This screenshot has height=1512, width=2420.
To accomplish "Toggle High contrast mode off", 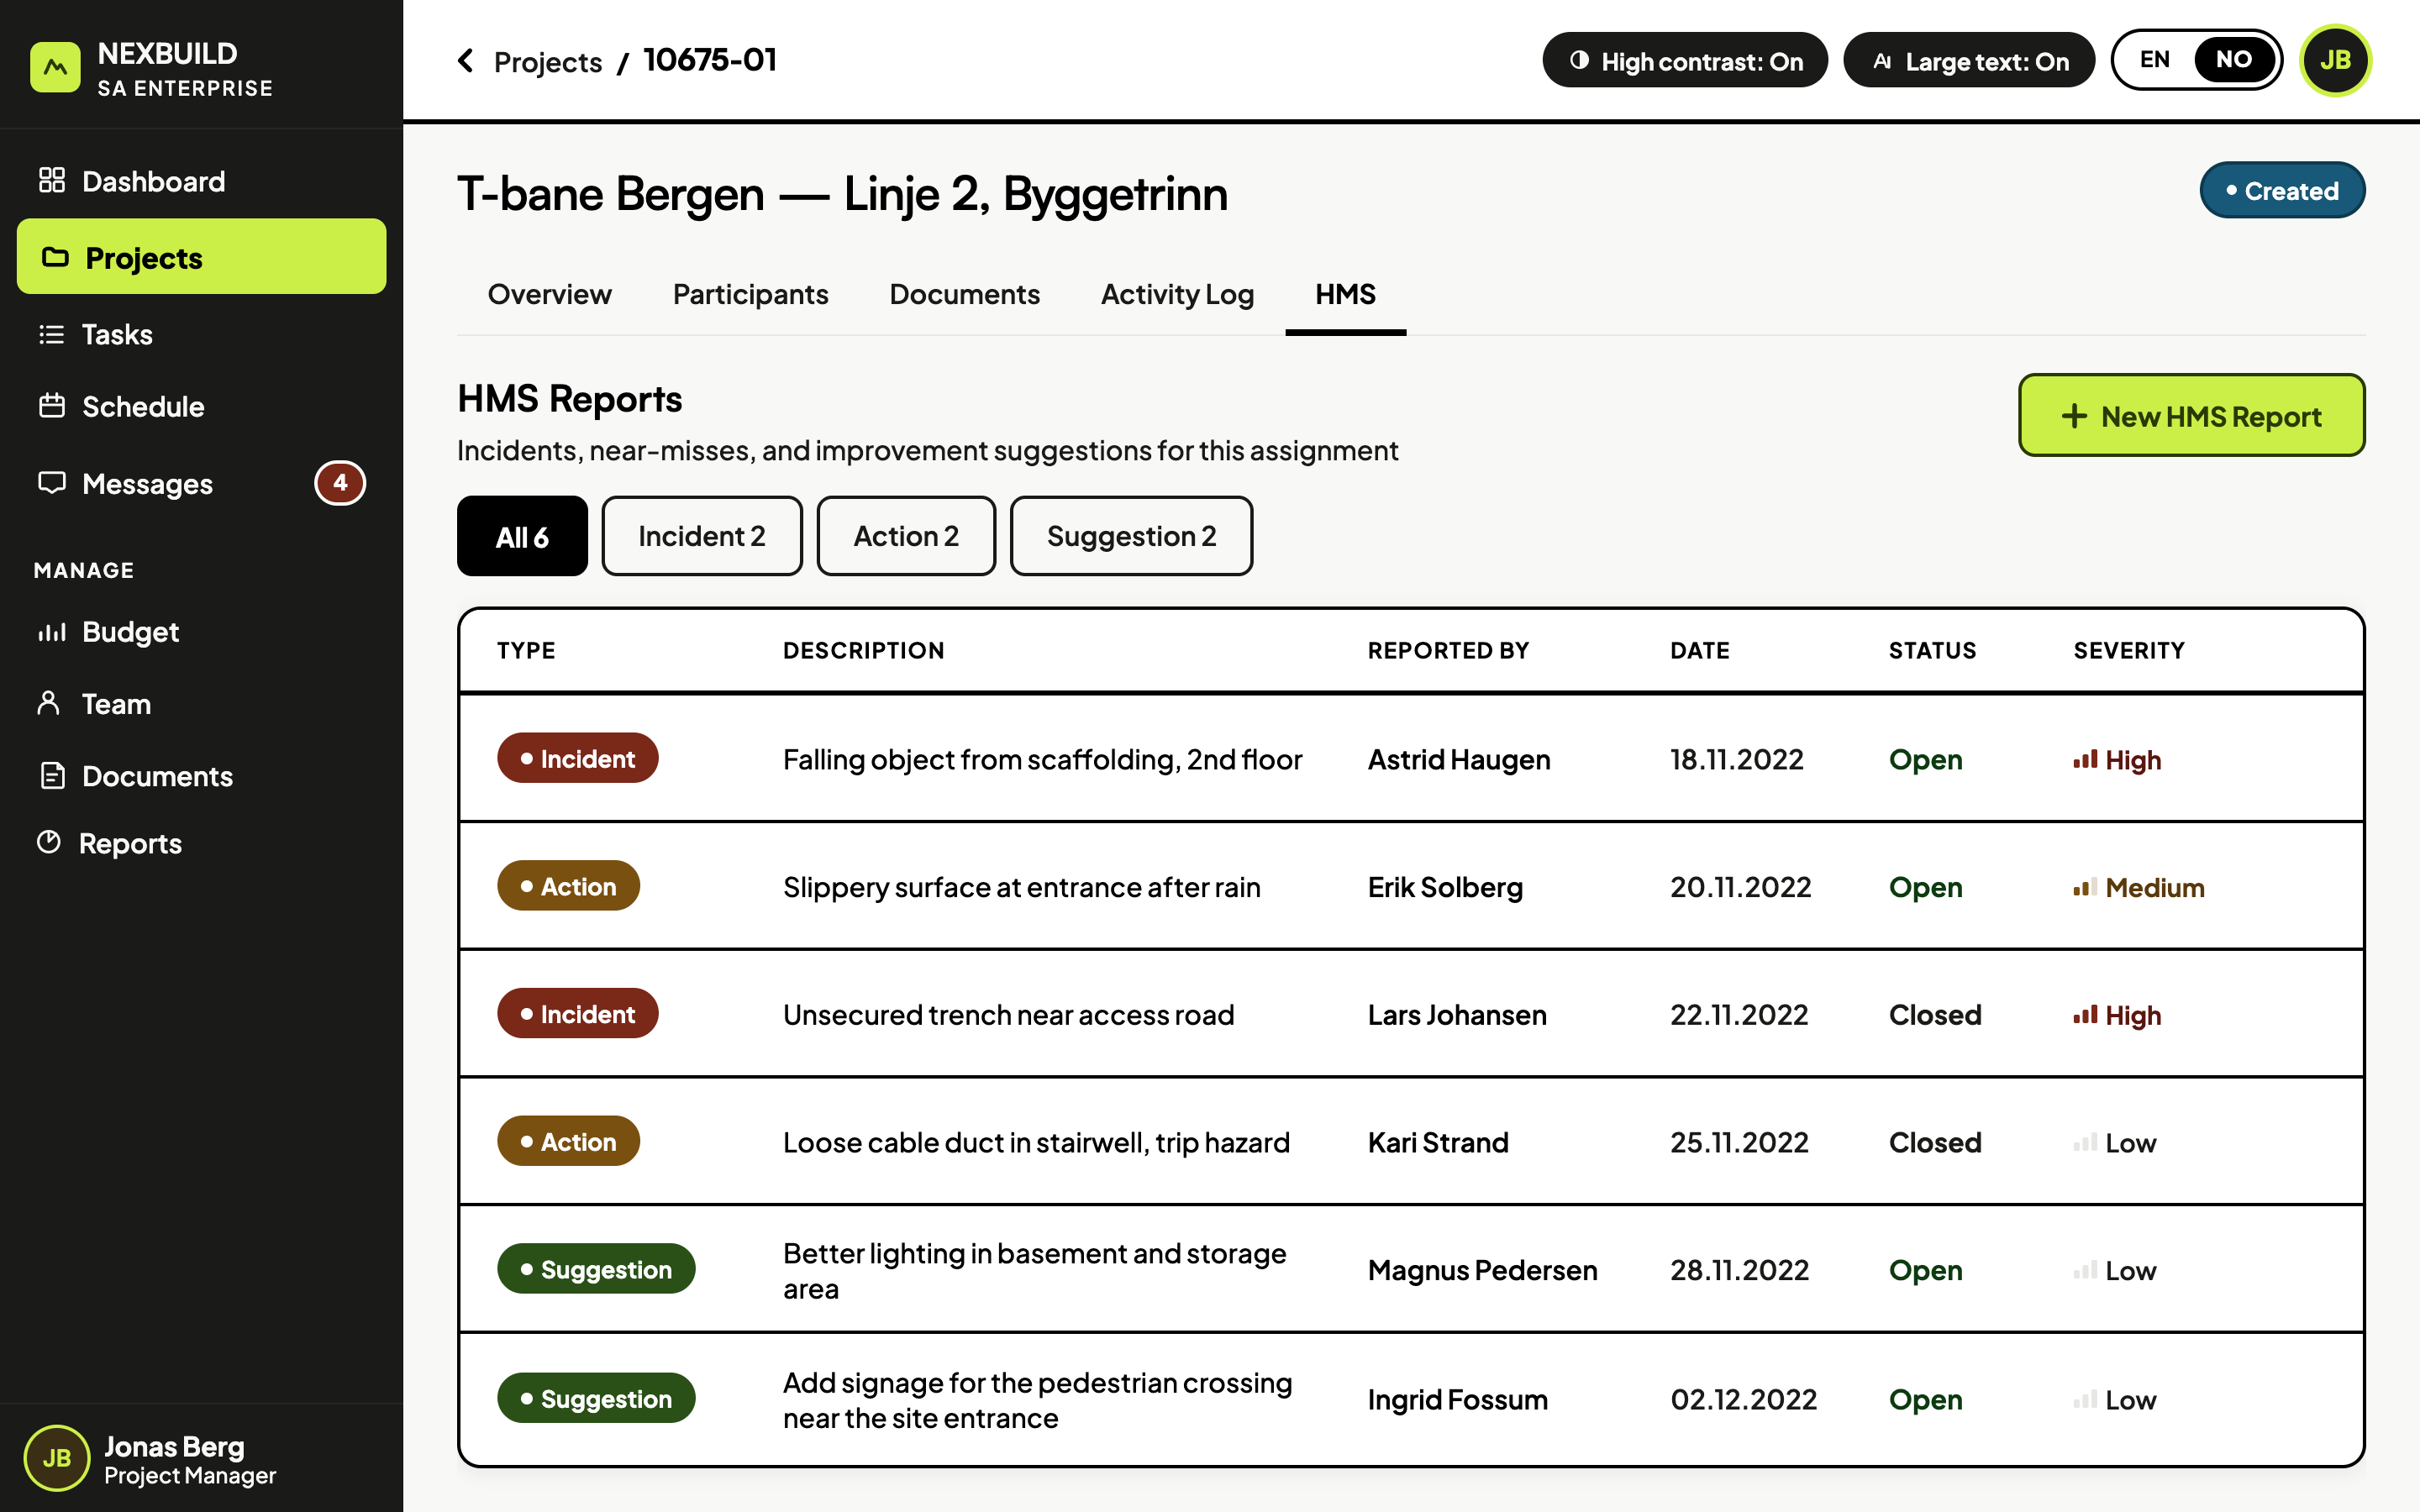I will pyautogui.click(x=1685, y=60).
